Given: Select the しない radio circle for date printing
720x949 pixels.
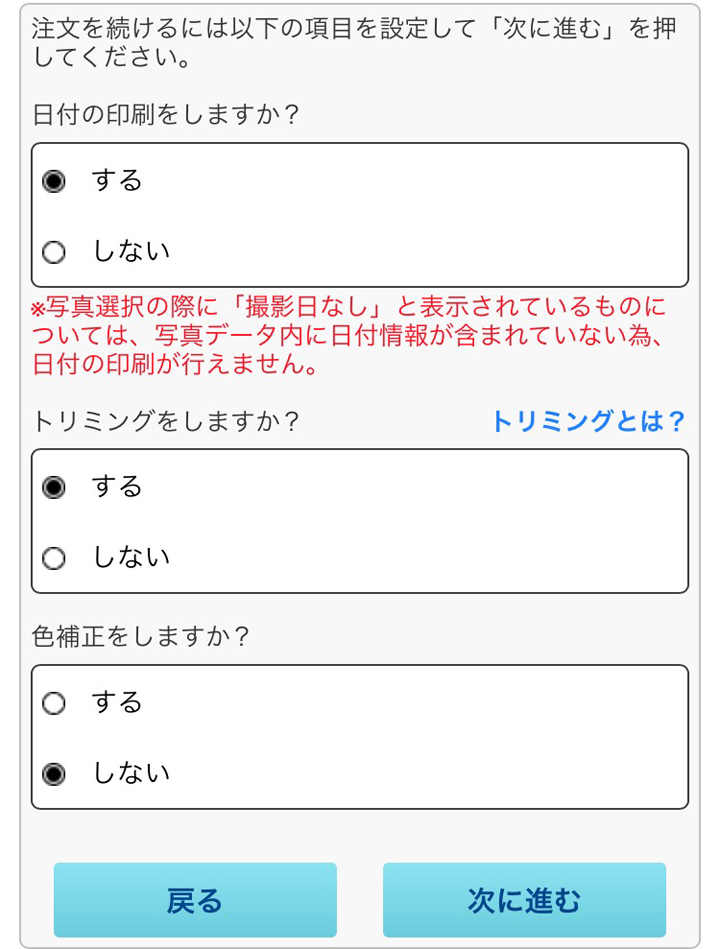Looking at the screenshot, I should click(54, 253).
